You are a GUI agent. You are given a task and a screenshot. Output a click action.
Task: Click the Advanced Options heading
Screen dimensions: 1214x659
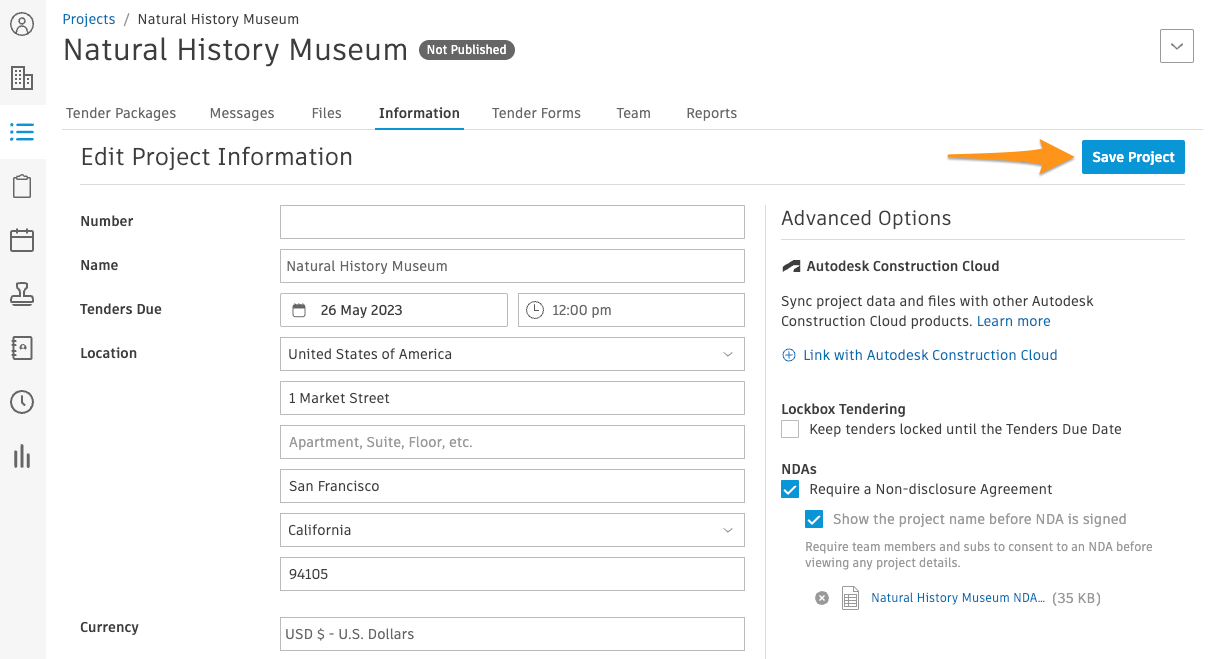866,218
